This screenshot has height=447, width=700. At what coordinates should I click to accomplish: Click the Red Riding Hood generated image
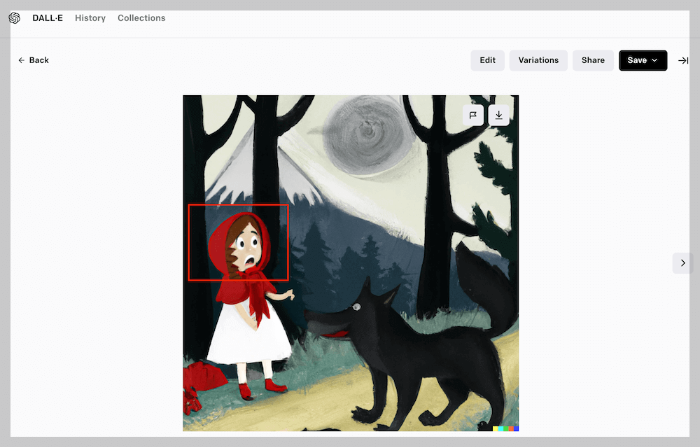[351, 263]
